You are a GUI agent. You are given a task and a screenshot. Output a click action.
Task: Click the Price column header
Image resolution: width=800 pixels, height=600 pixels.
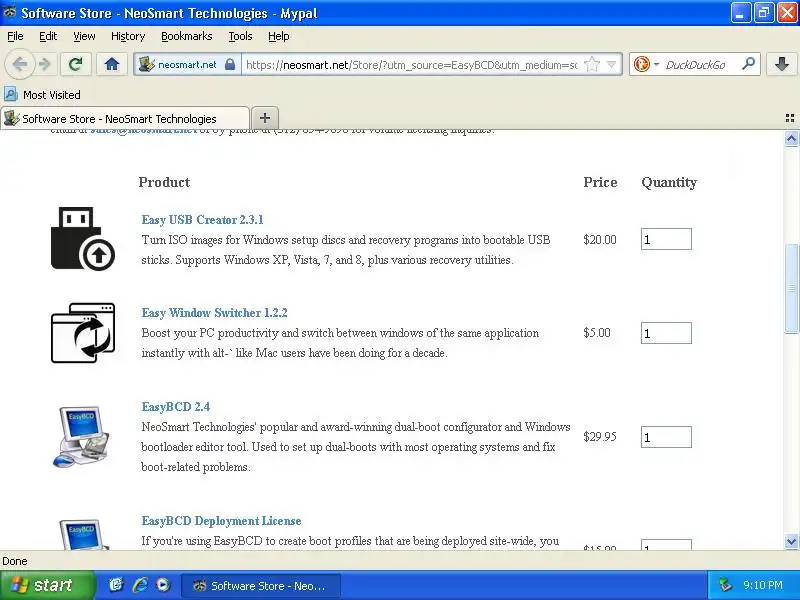click(x=601, y=182)
